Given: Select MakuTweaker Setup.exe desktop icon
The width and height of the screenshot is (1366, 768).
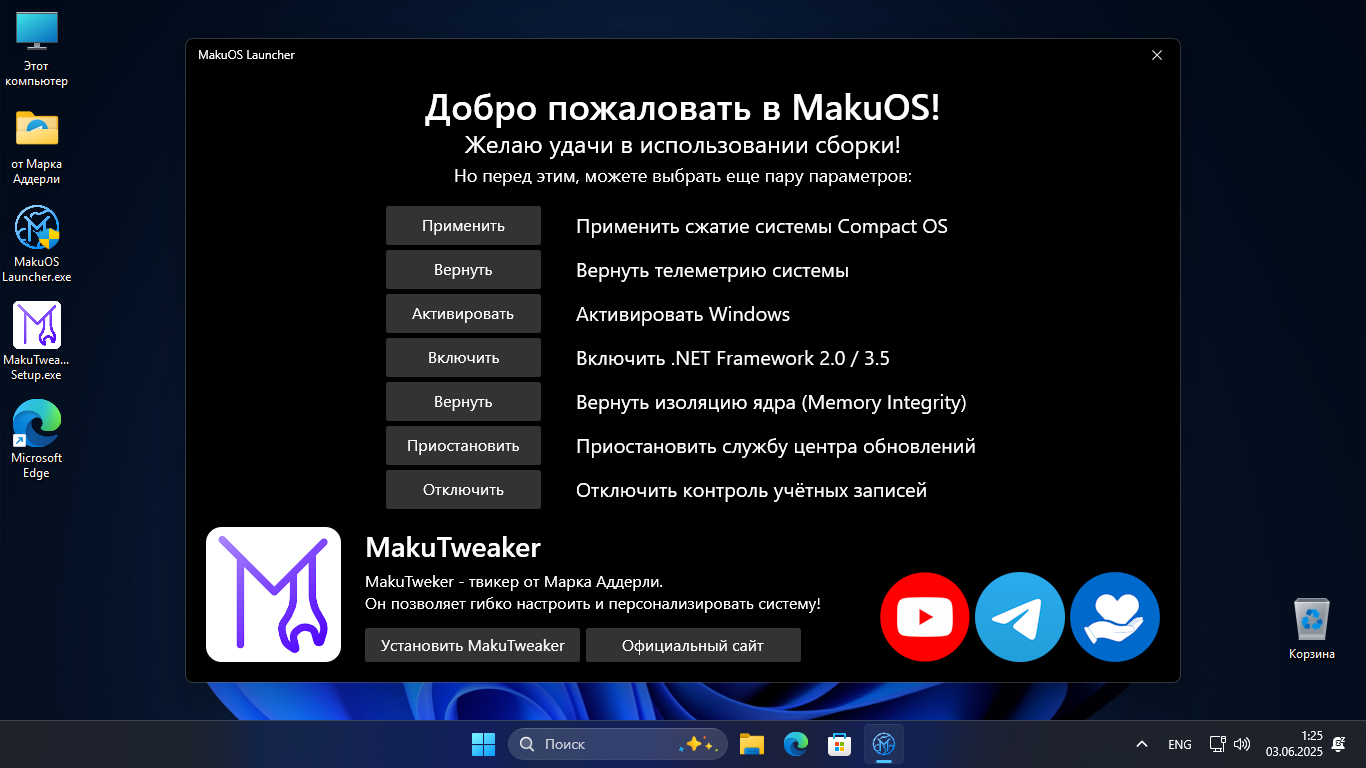Looking at the screenshot, I should coord(37,342).
